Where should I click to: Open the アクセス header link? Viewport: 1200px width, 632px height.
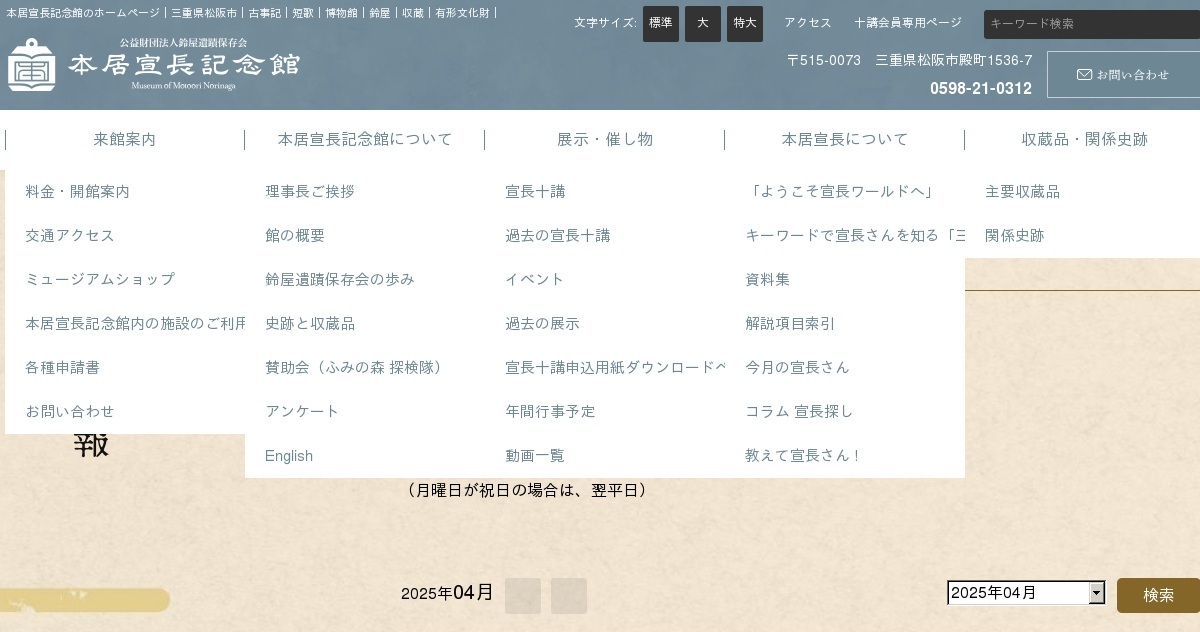(807, 23)
